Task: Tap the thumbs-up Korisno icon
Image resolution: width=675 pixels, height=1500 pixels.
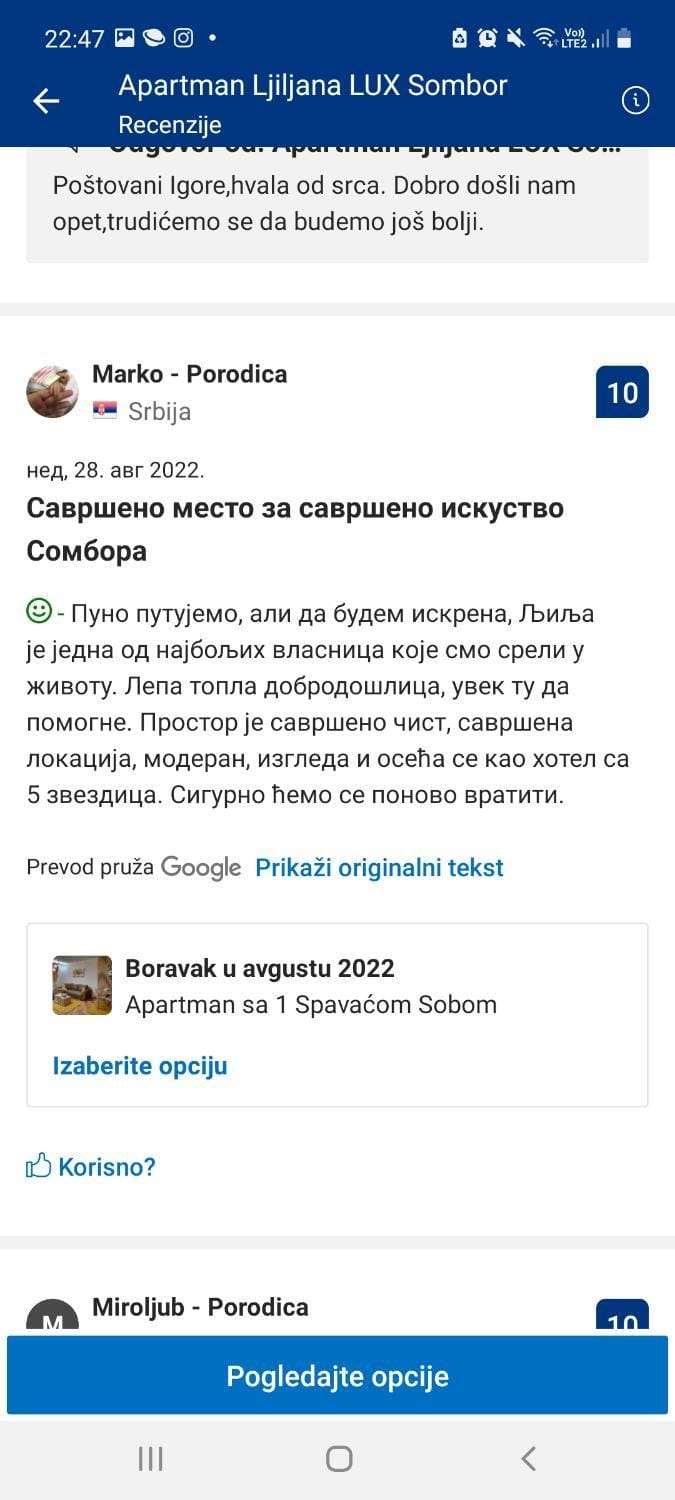Action: pos(39,1166)
